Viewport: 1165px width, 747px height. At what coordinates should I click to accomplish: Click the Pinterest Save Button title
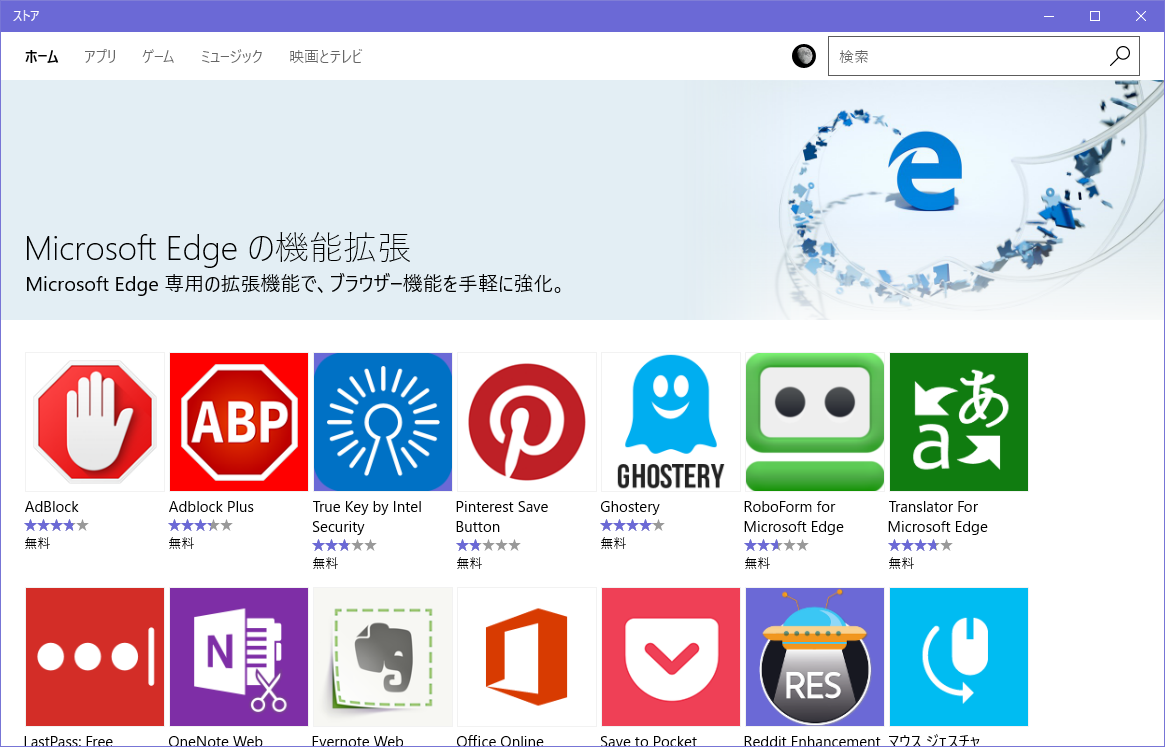click(x=502, y=517)
